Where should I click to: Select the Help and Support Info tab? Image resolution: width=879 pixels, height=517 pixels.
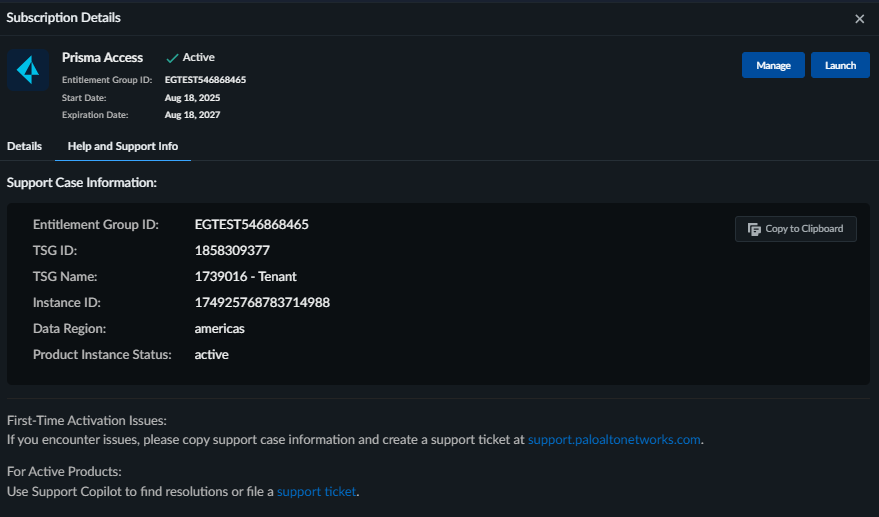coord(123,146)
